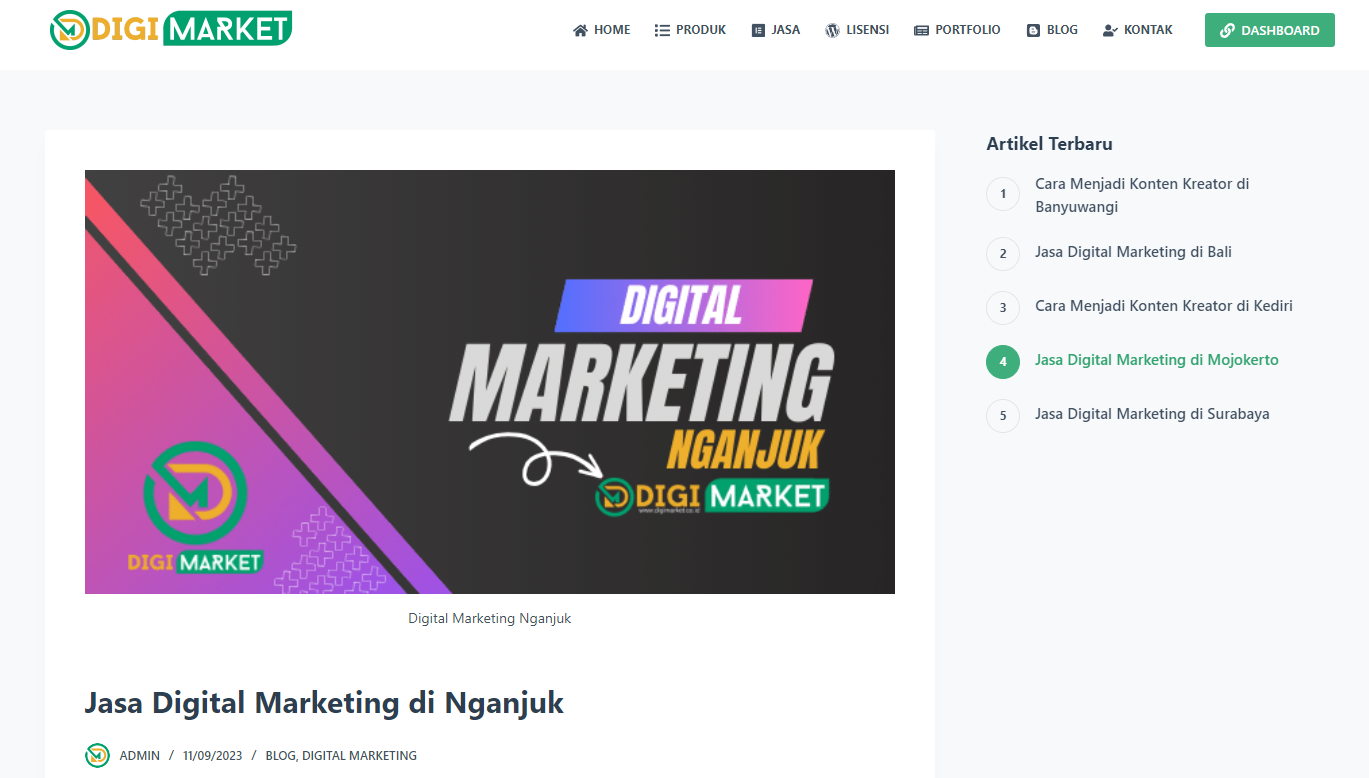Open the HOME menu item
Viewport: 1369px width, 778px height.
[602, 30]
